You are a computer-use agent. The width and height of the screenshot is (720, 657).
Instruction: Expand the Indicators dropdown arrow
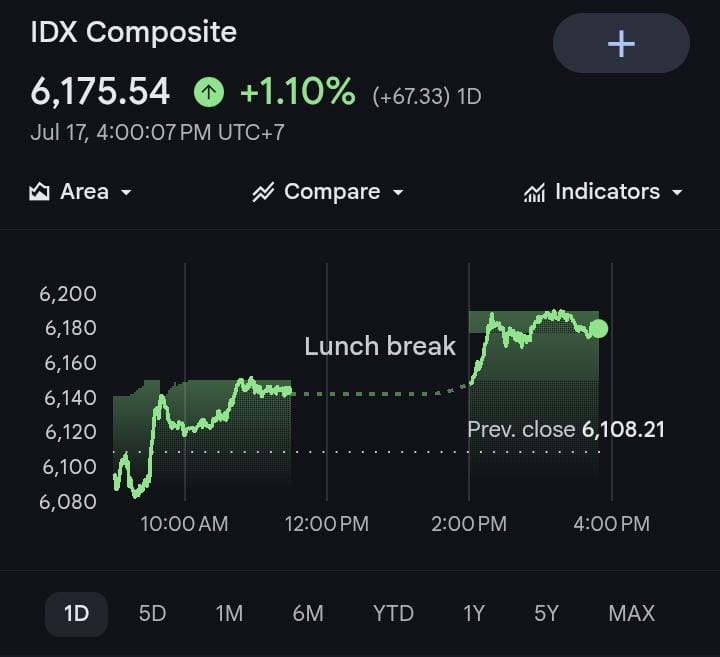click(677, 193)
